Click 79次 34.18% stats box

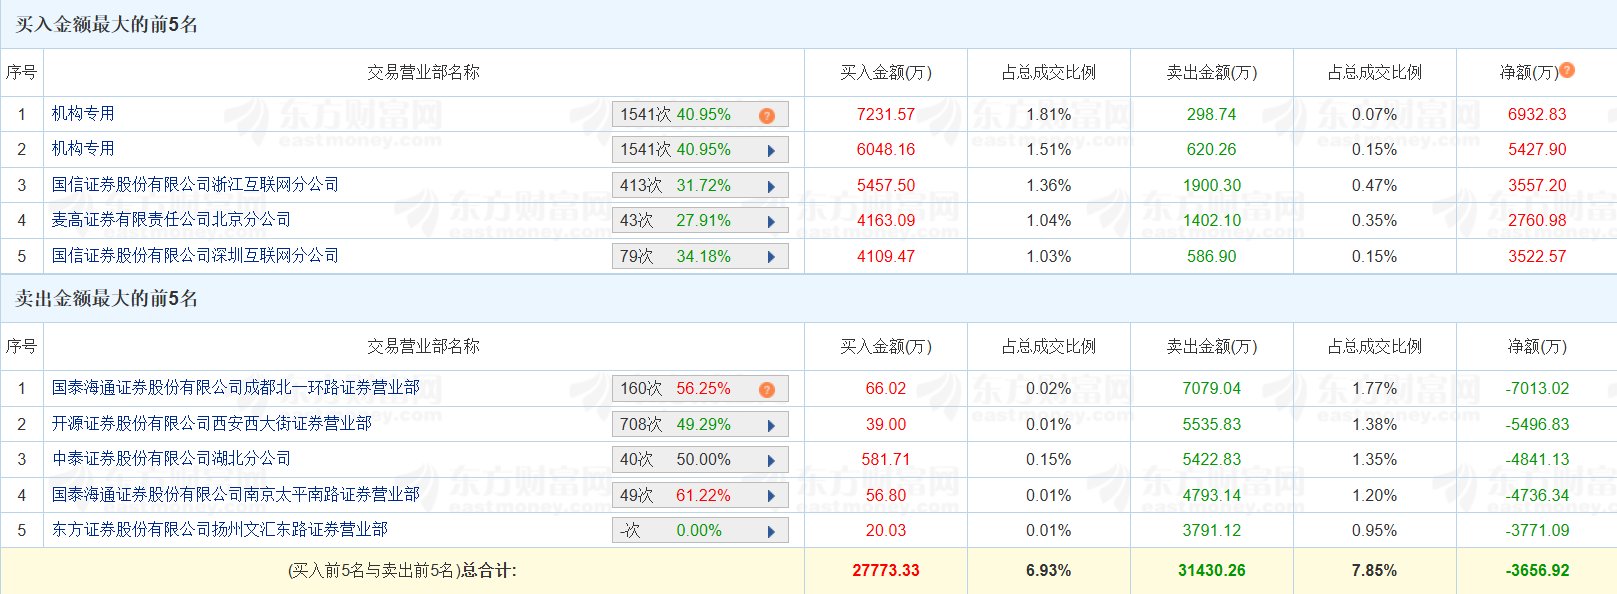pyautogui.click(x=700, y=256)
